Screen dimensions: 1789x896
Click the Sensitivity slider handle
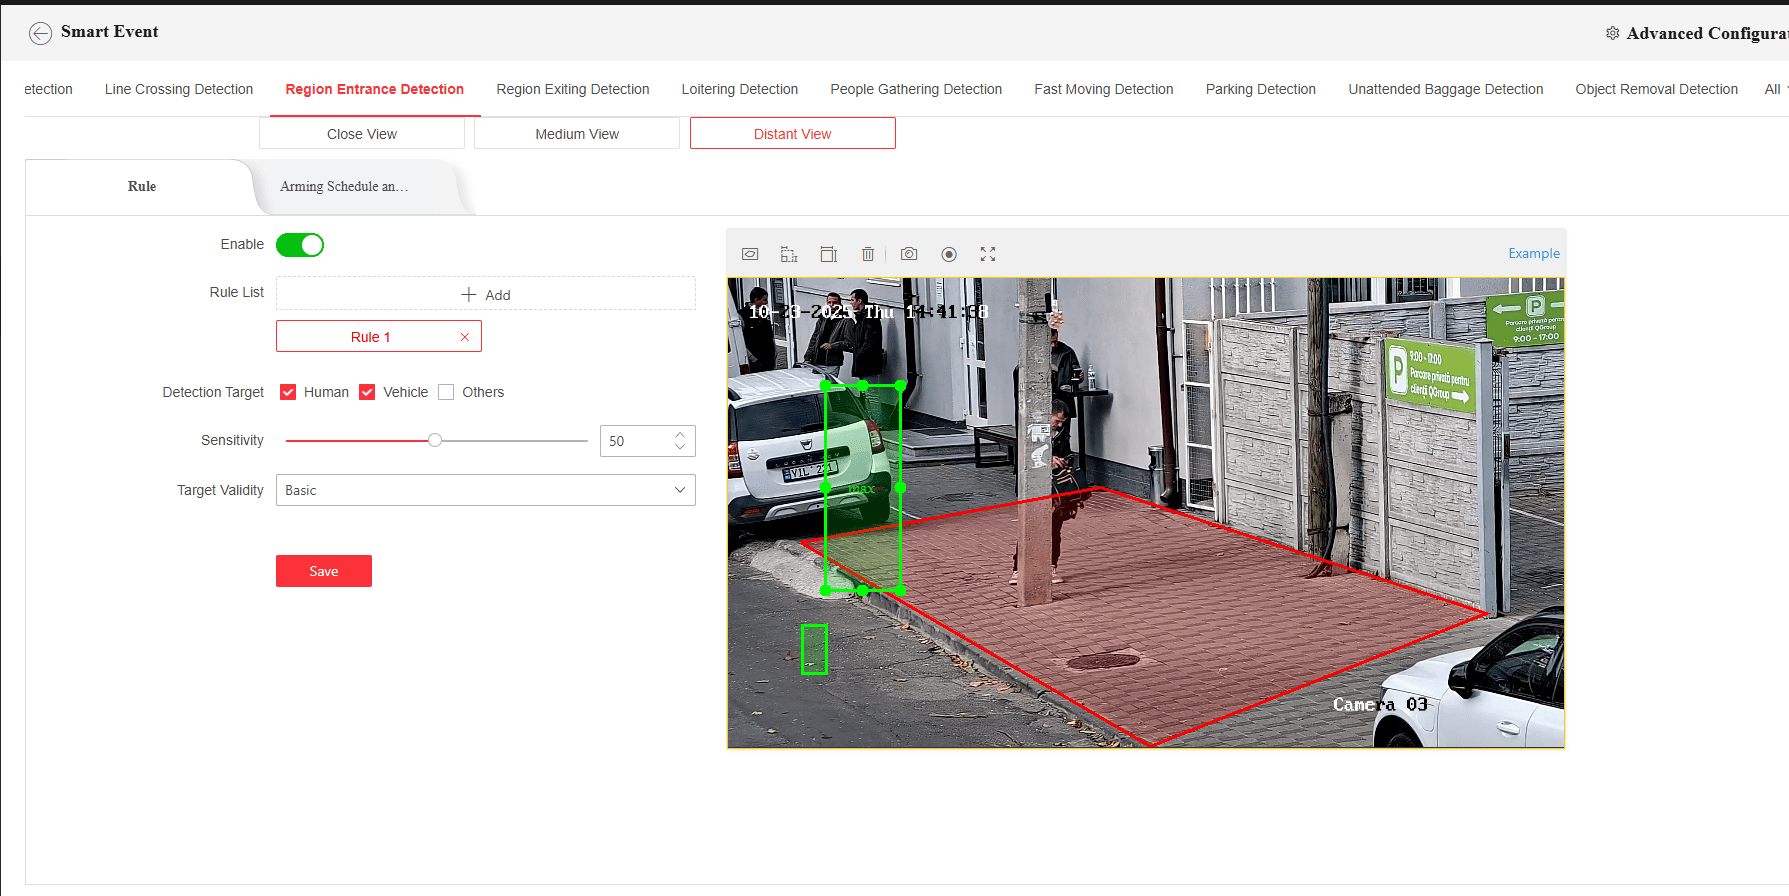435,440
